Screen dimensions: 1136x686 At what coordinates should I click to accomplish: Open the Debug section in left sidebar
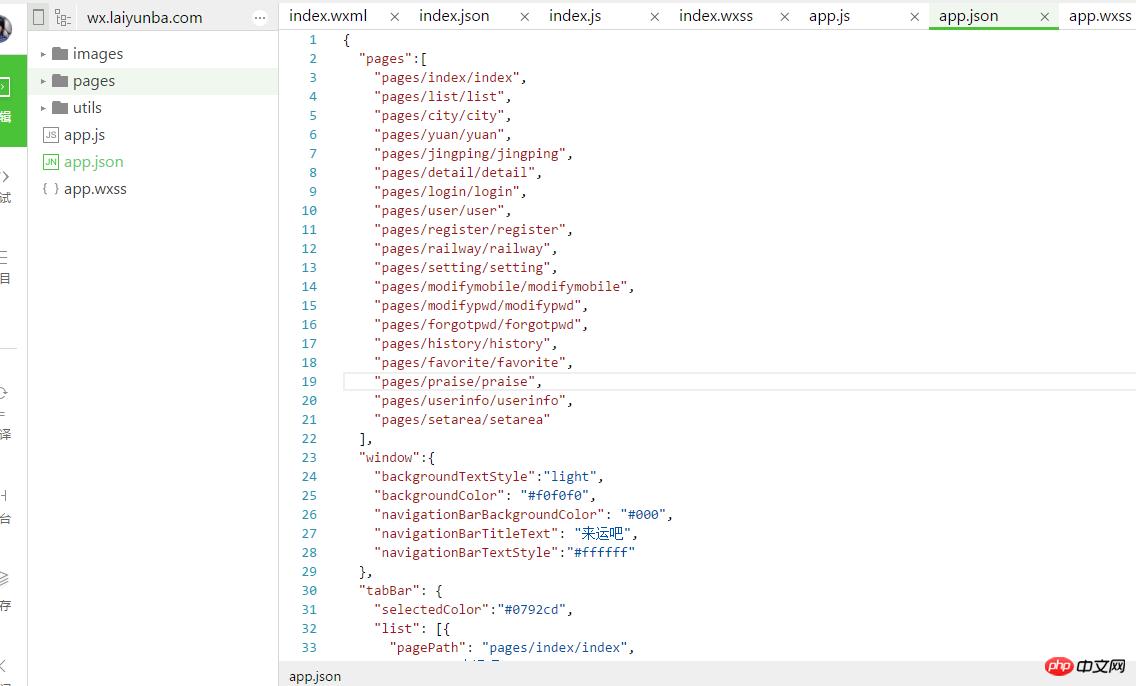(5, 185)
